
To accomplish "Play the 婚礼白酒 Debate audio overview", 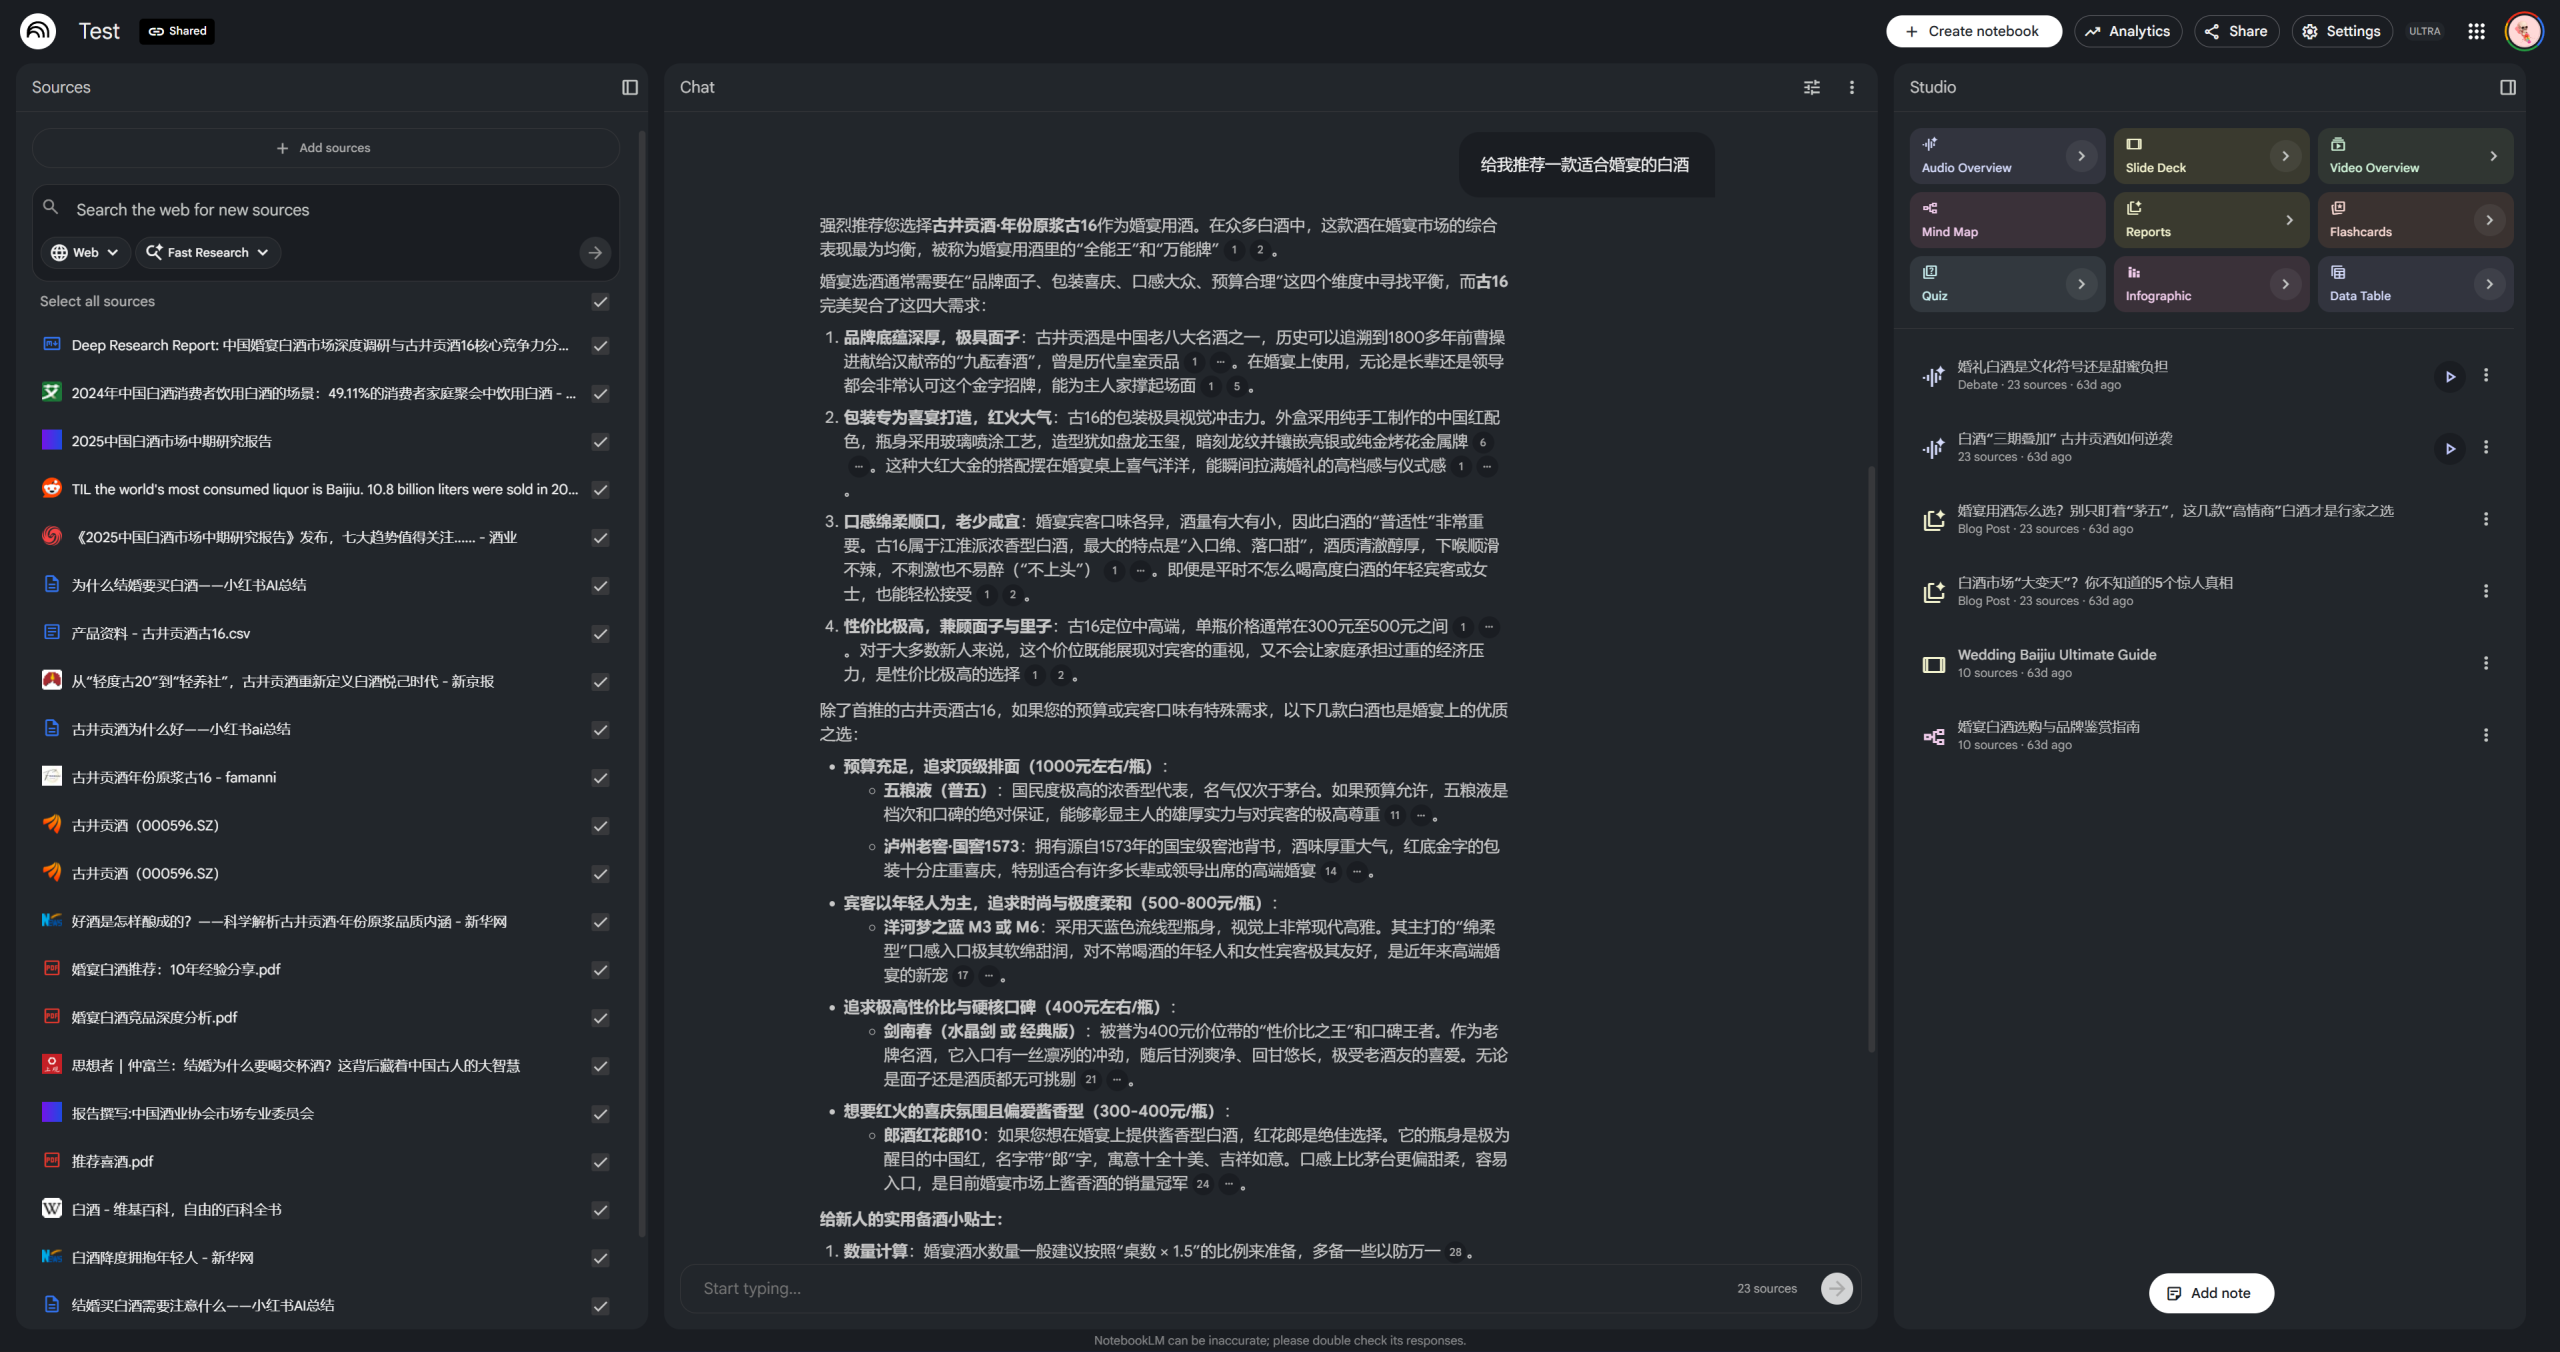I will [x=2449, y=376].
